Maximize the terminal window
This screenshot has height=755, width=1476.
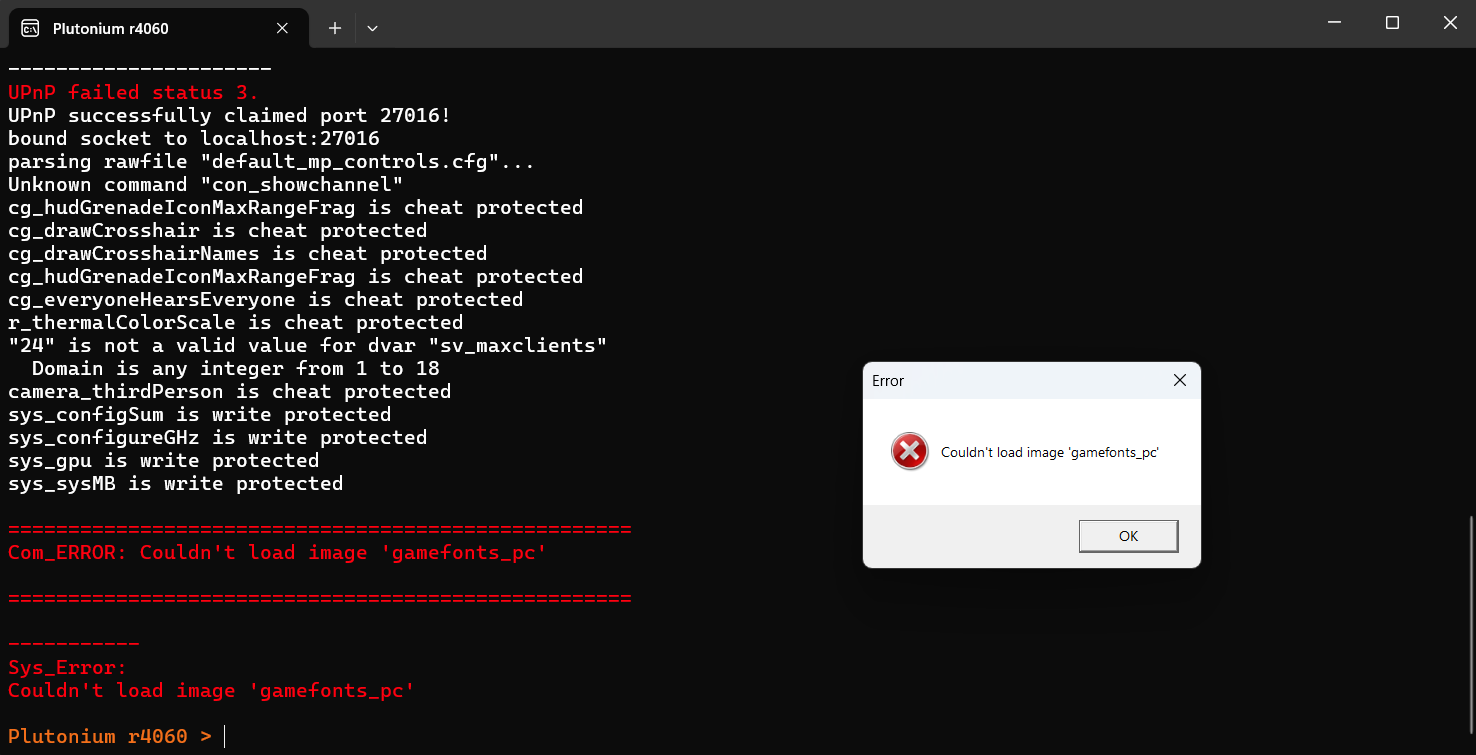tap(1392, 23)
